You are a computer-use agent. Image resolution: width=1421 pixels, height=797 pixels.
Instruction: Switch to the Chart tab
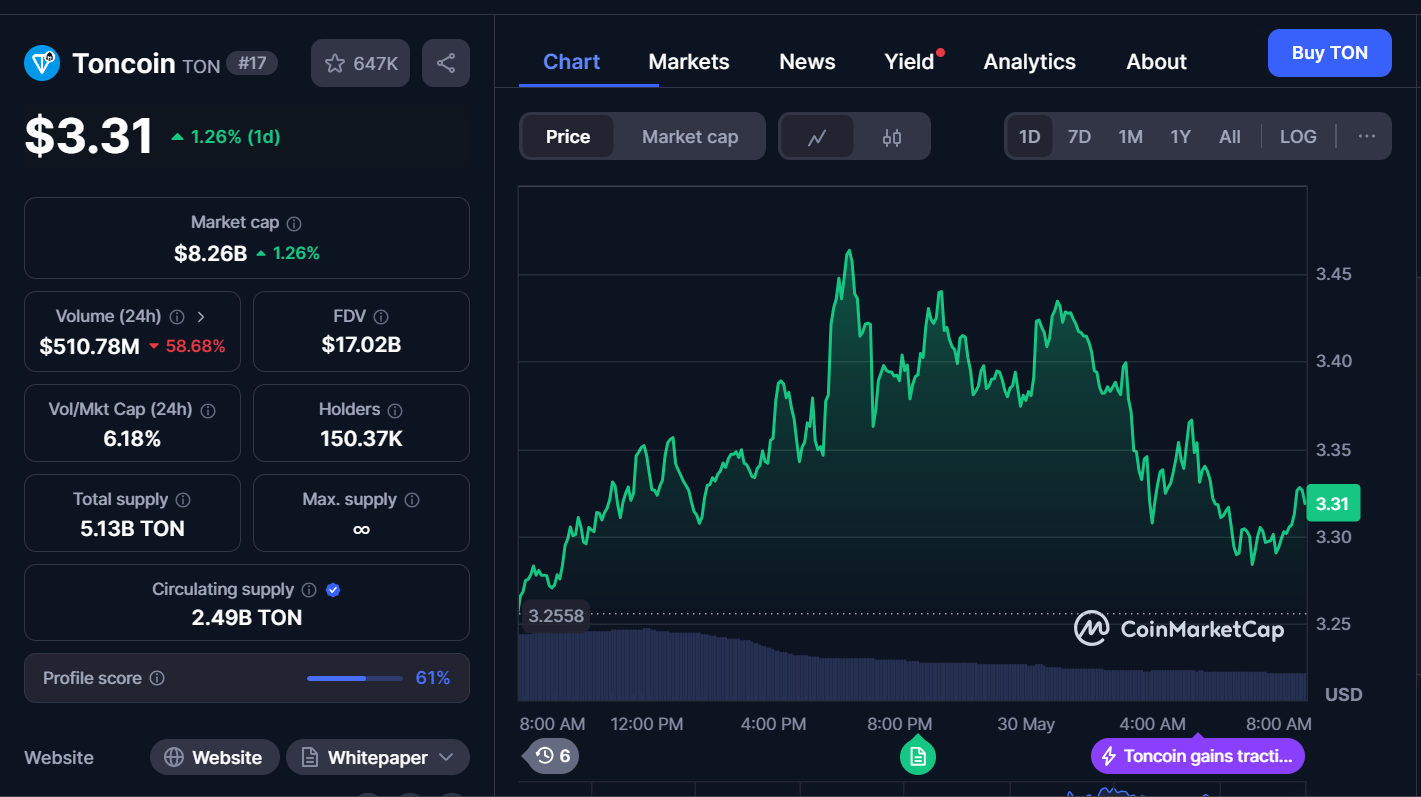pyautogui.click(x=571, y=62)
